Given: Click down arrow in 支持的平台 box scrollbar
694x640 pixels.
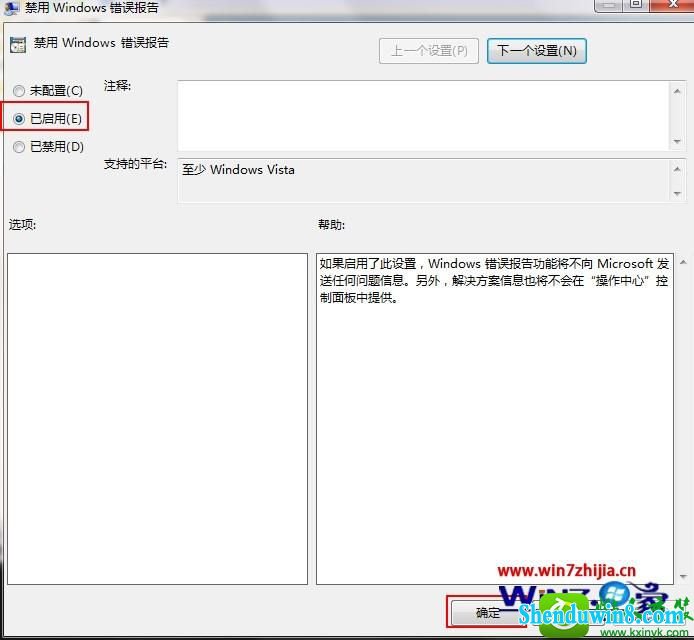Looking at the screenshot, I should pyautogui.click(x=677, y=193).
